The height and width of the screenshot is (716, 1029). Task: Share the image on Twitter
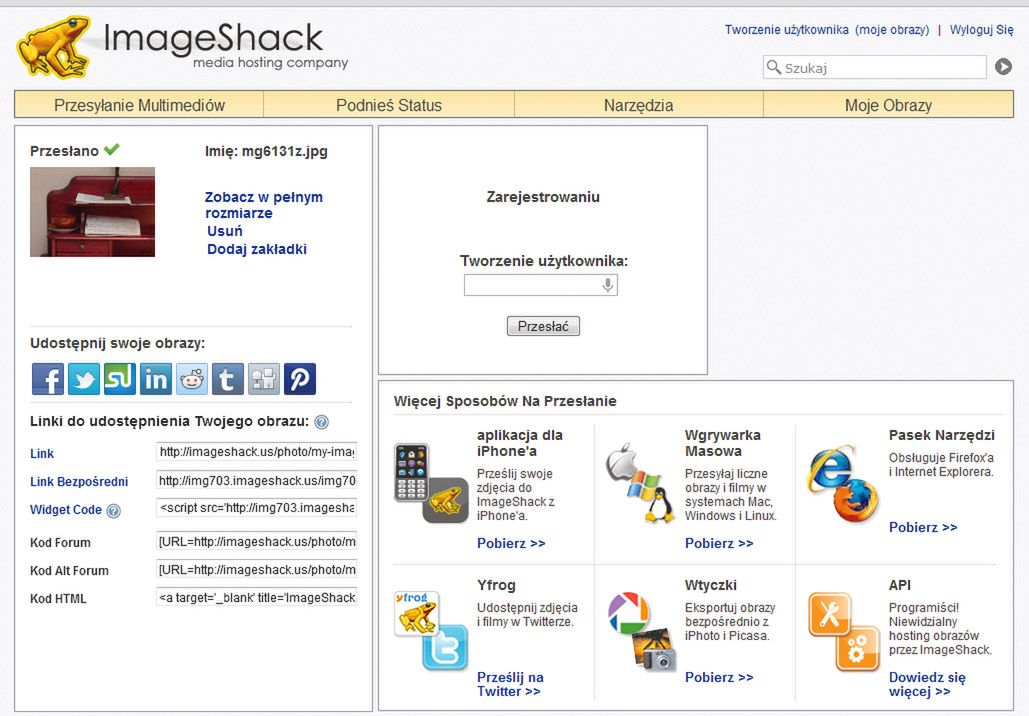84,379
